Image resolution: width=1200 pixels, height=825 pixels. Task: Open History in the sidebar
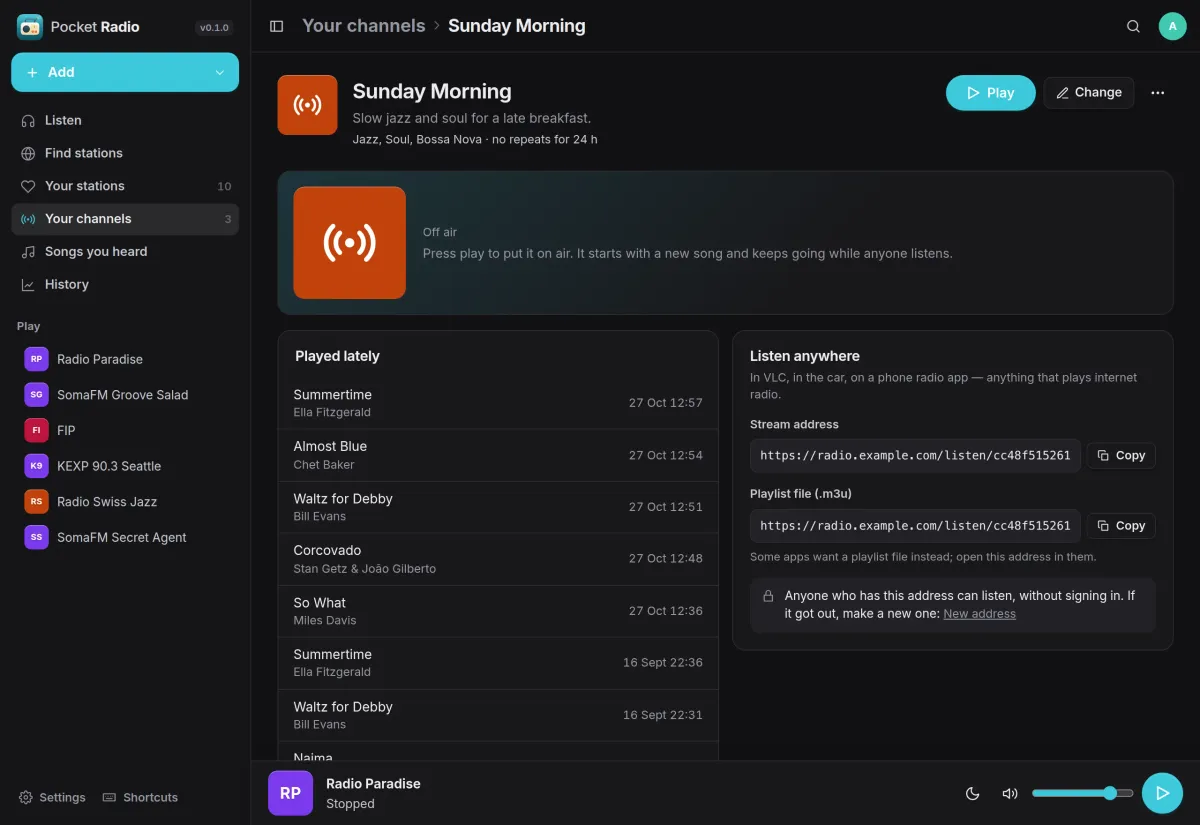[125, 284]
